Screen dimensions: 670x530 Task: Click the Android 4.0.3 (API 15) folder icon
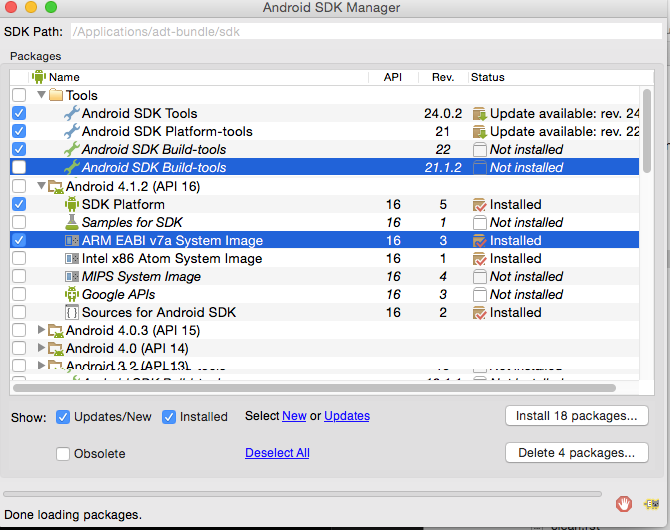point(56,330)
